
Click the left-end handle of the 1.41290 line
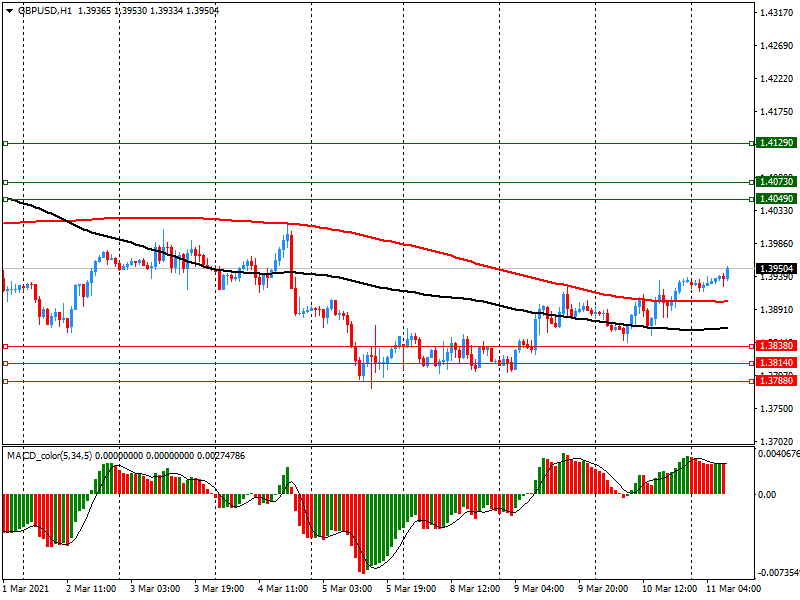click(6, 143)
